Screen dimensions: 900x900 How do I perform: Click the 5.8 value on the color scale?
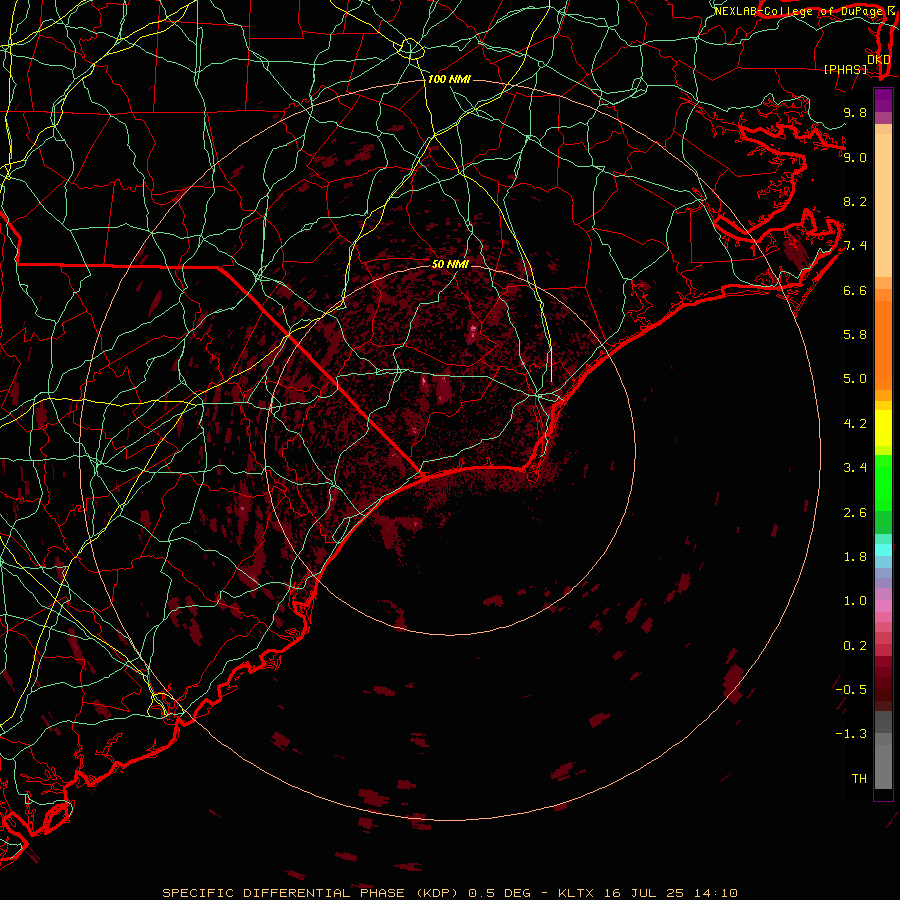pos(855,335)
